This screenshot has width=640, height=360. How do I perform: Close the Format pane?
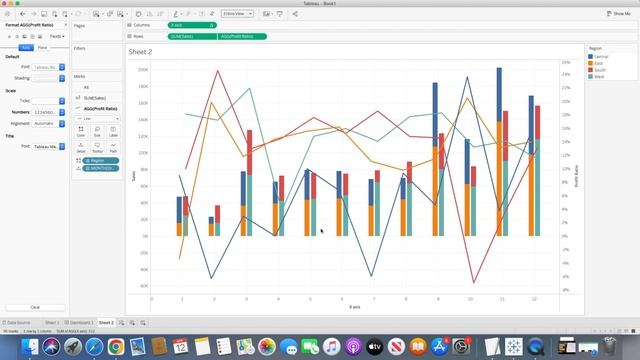[x=66, y=25]
